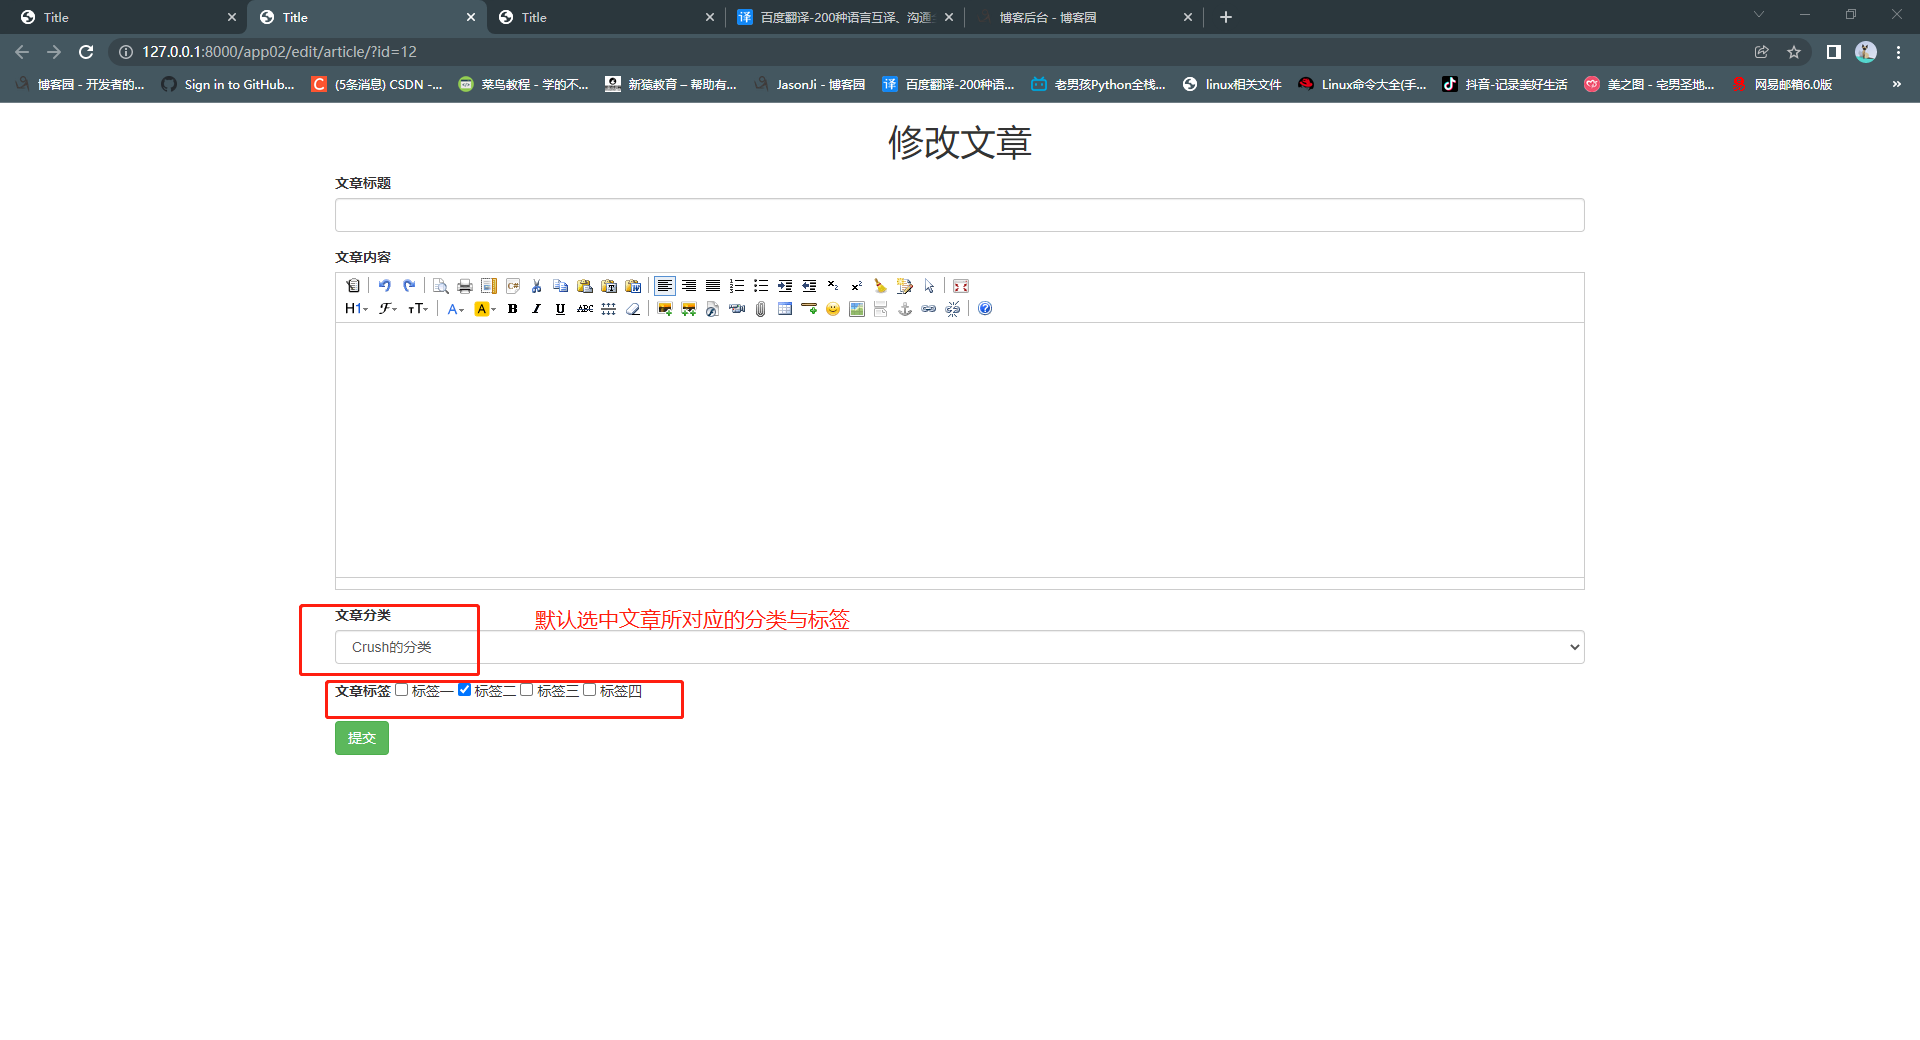1920x1040 pixels.
Task: Insert a table
Action: (784, 309)
